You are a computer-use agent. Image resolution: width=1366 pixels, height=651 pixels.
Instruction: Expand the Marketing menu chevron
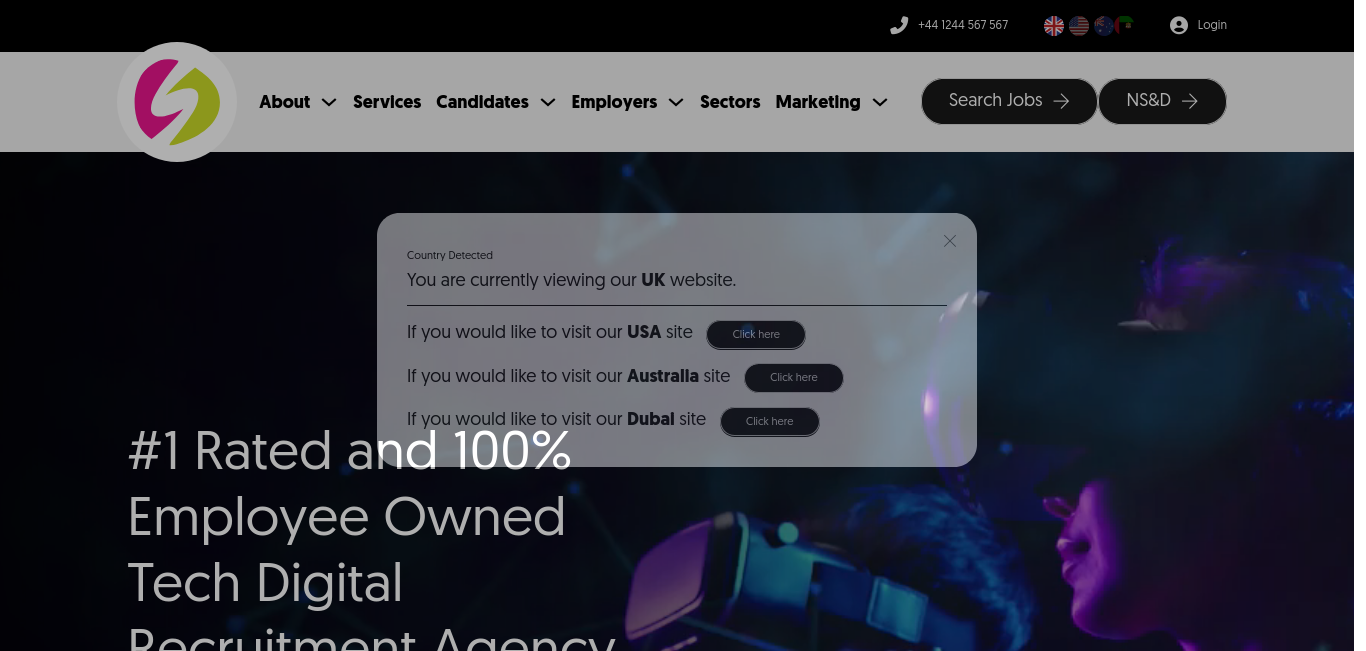point(880,102)
